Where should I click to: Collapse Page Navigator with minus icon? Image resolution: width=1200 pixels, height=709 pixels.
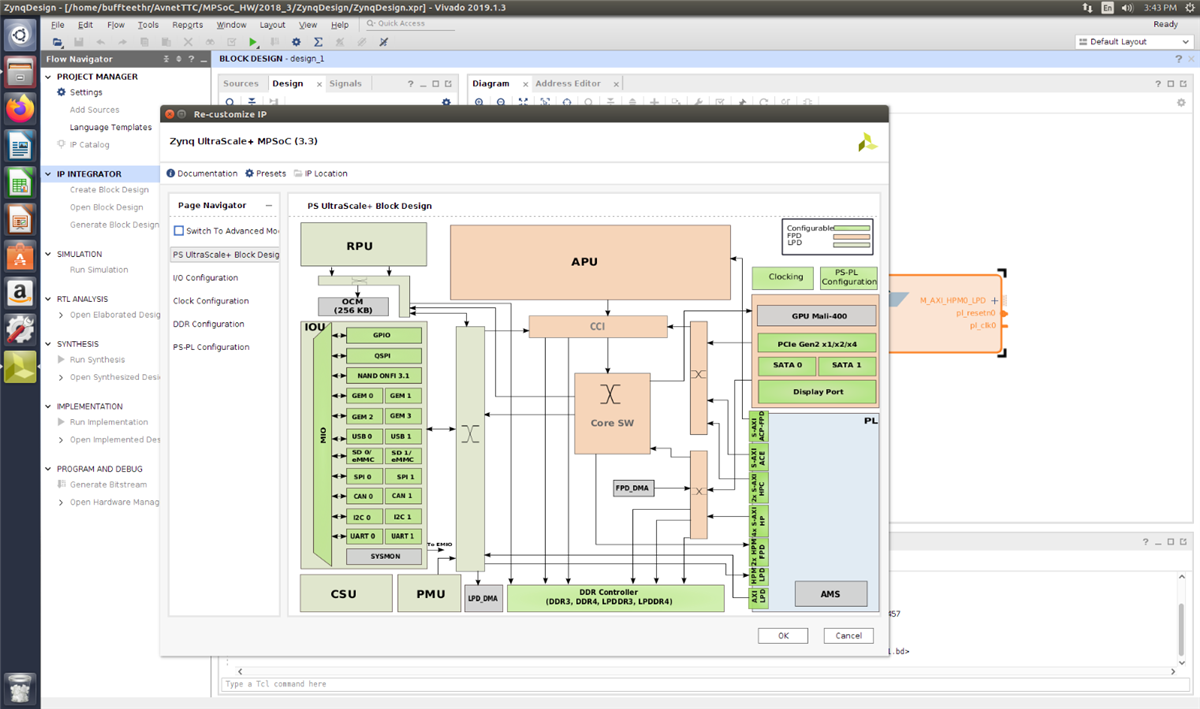point(269,205)
